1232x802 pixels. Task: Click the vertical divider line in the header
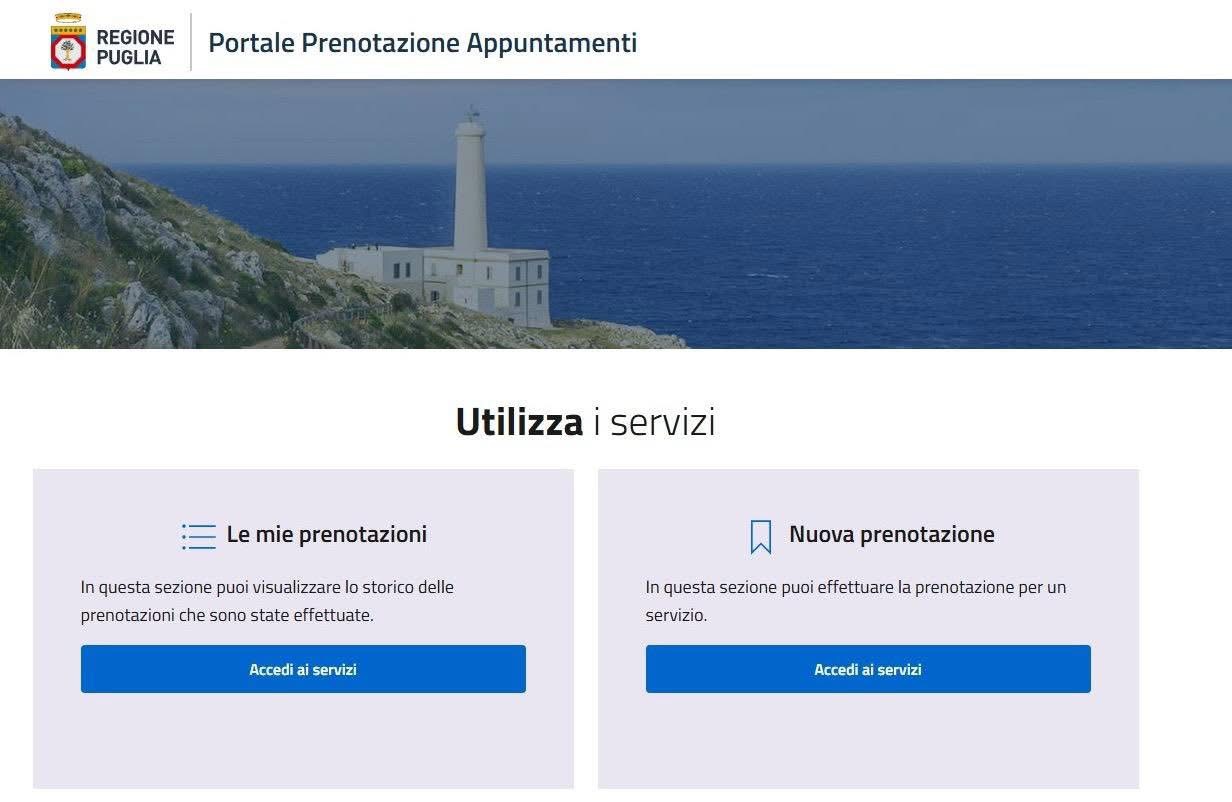pos(191,42)
